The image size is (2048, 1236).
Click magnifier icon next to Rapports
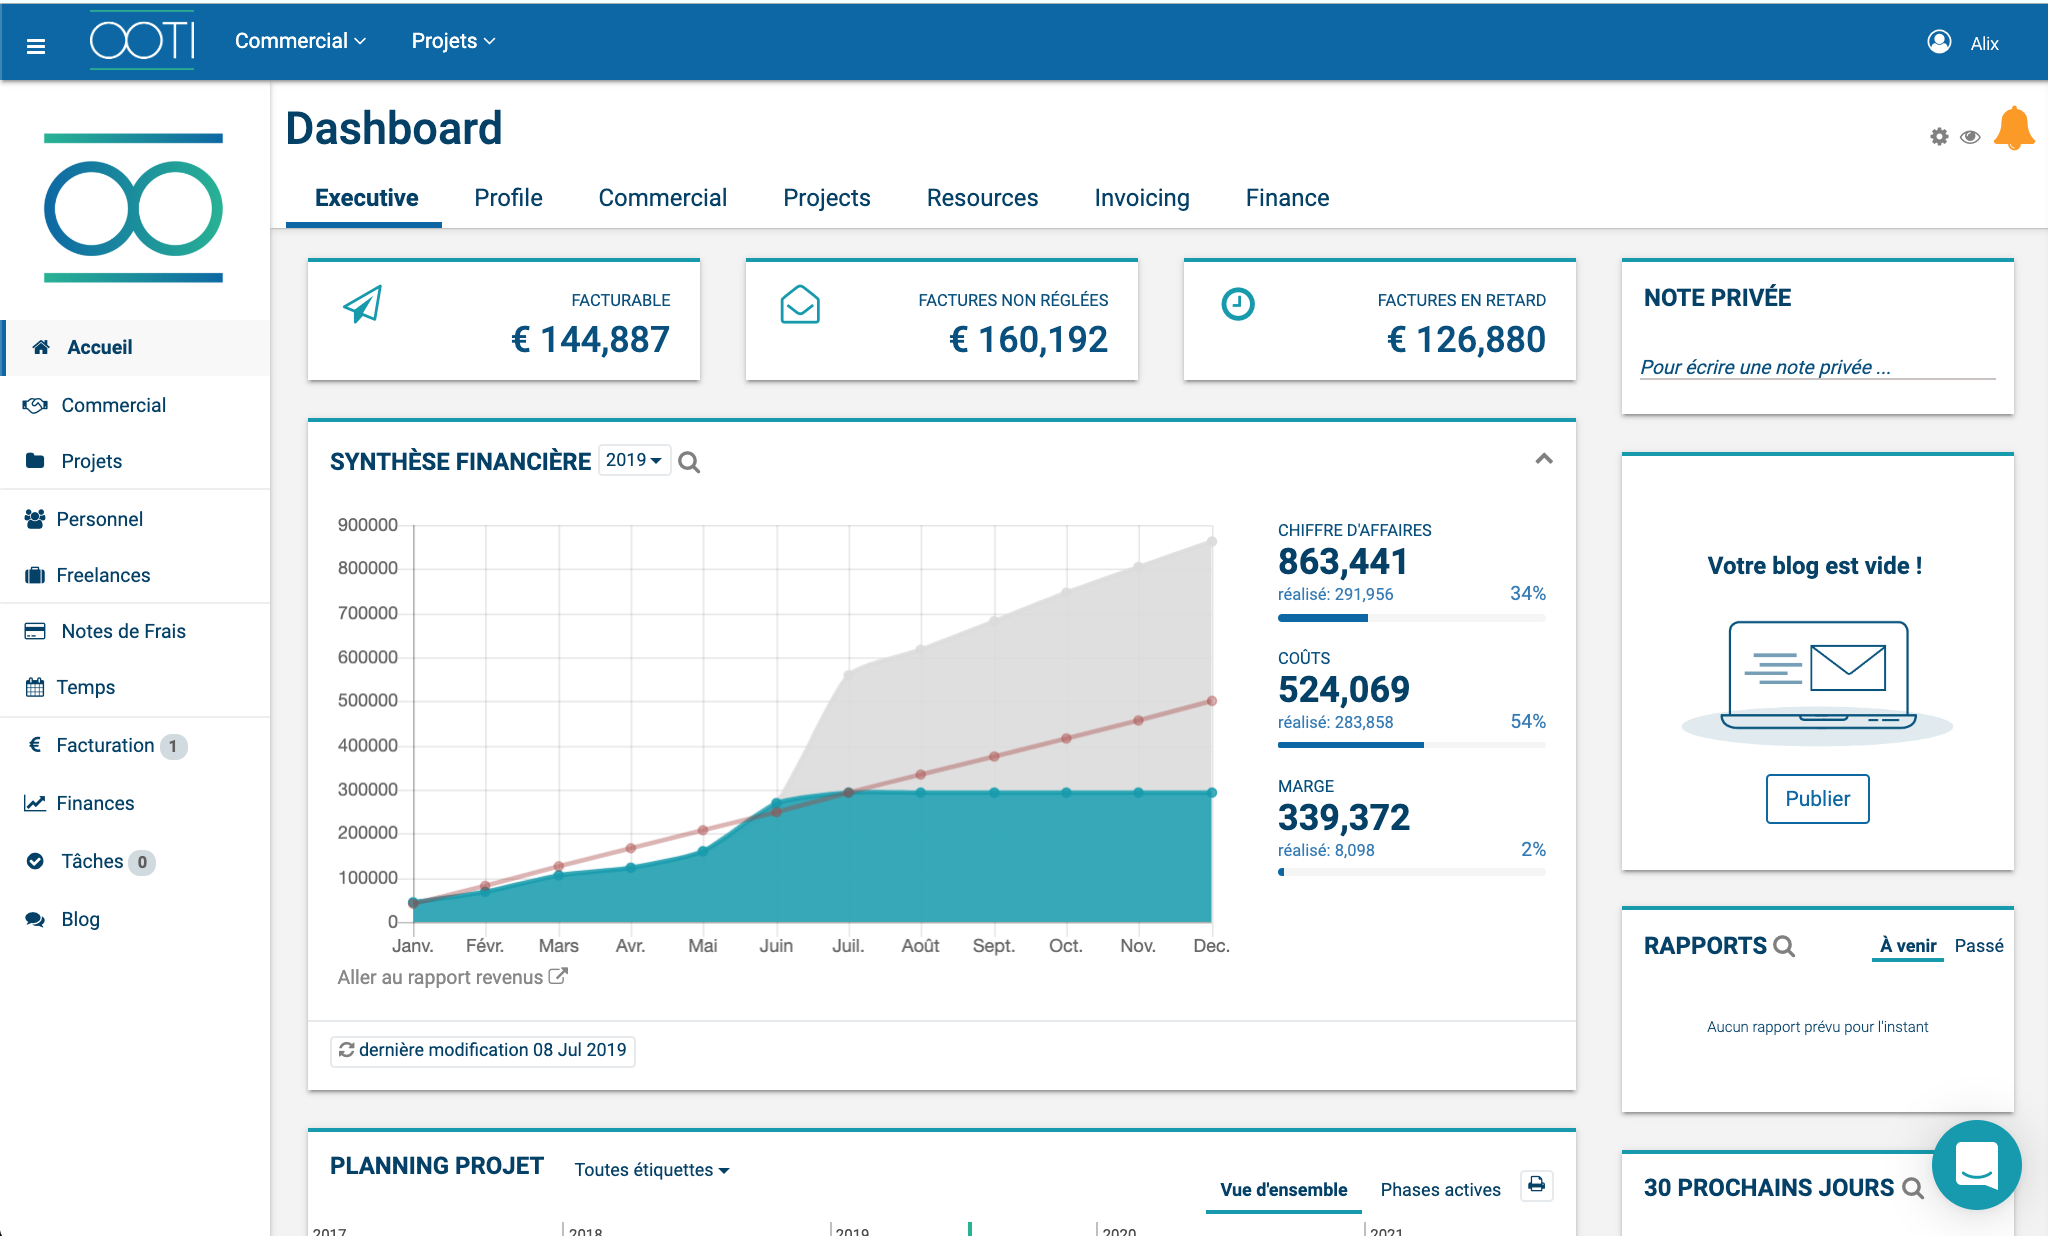click(1784, 946)
